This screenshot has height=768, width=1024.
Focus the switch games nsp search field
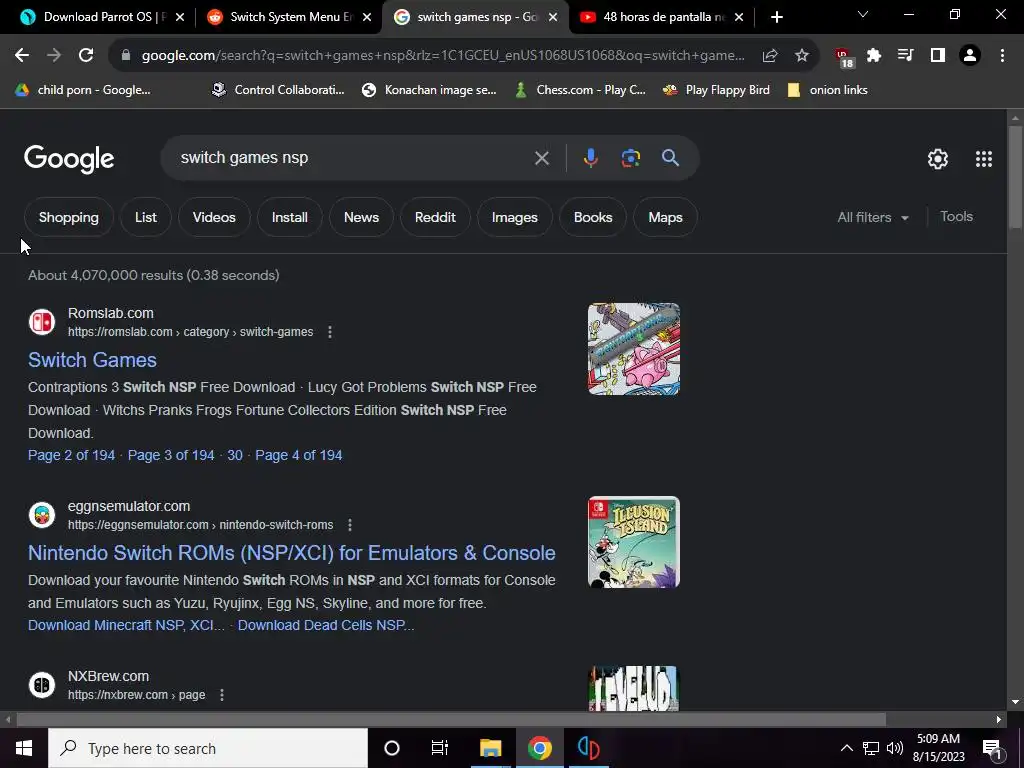click(x=353, y=158)
